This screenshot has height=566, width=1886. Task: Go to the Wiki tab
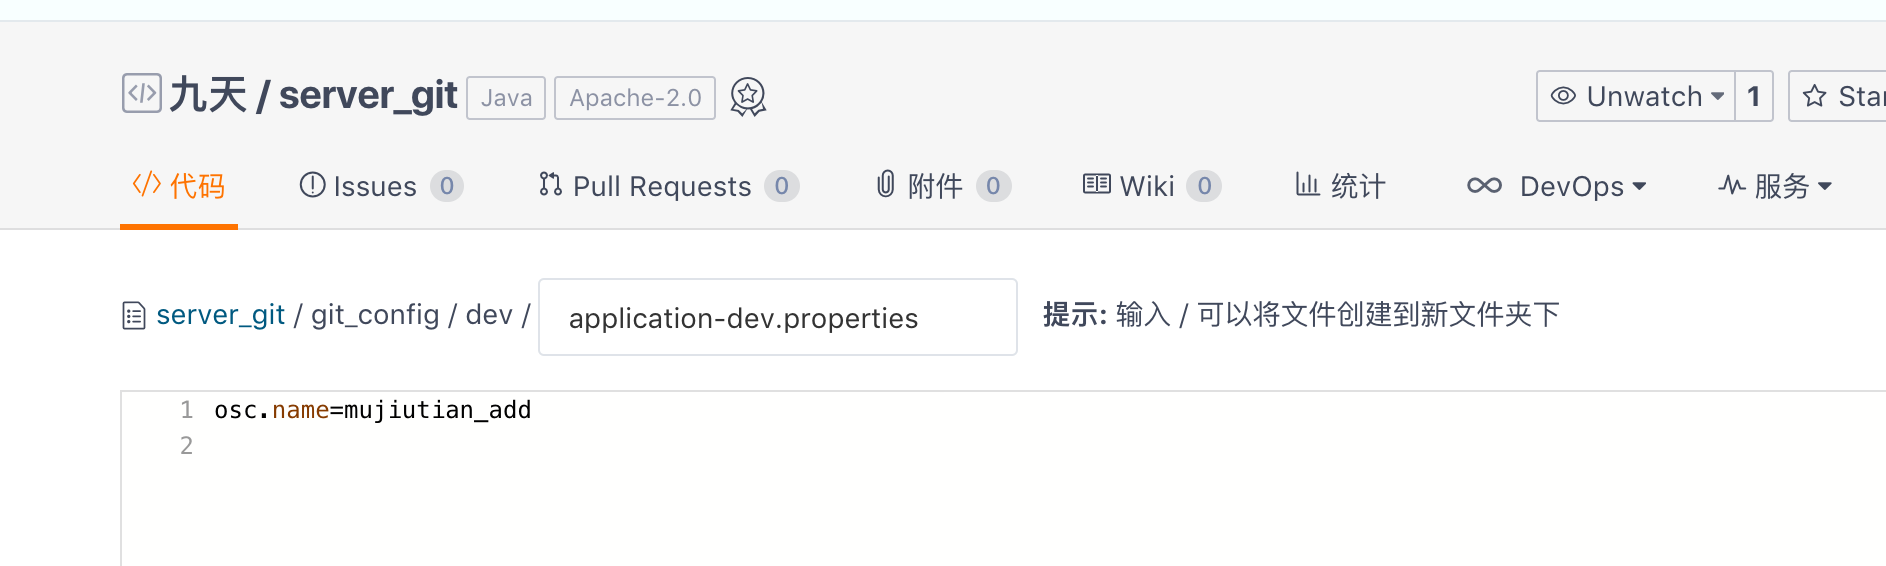tap(1146, 186)
